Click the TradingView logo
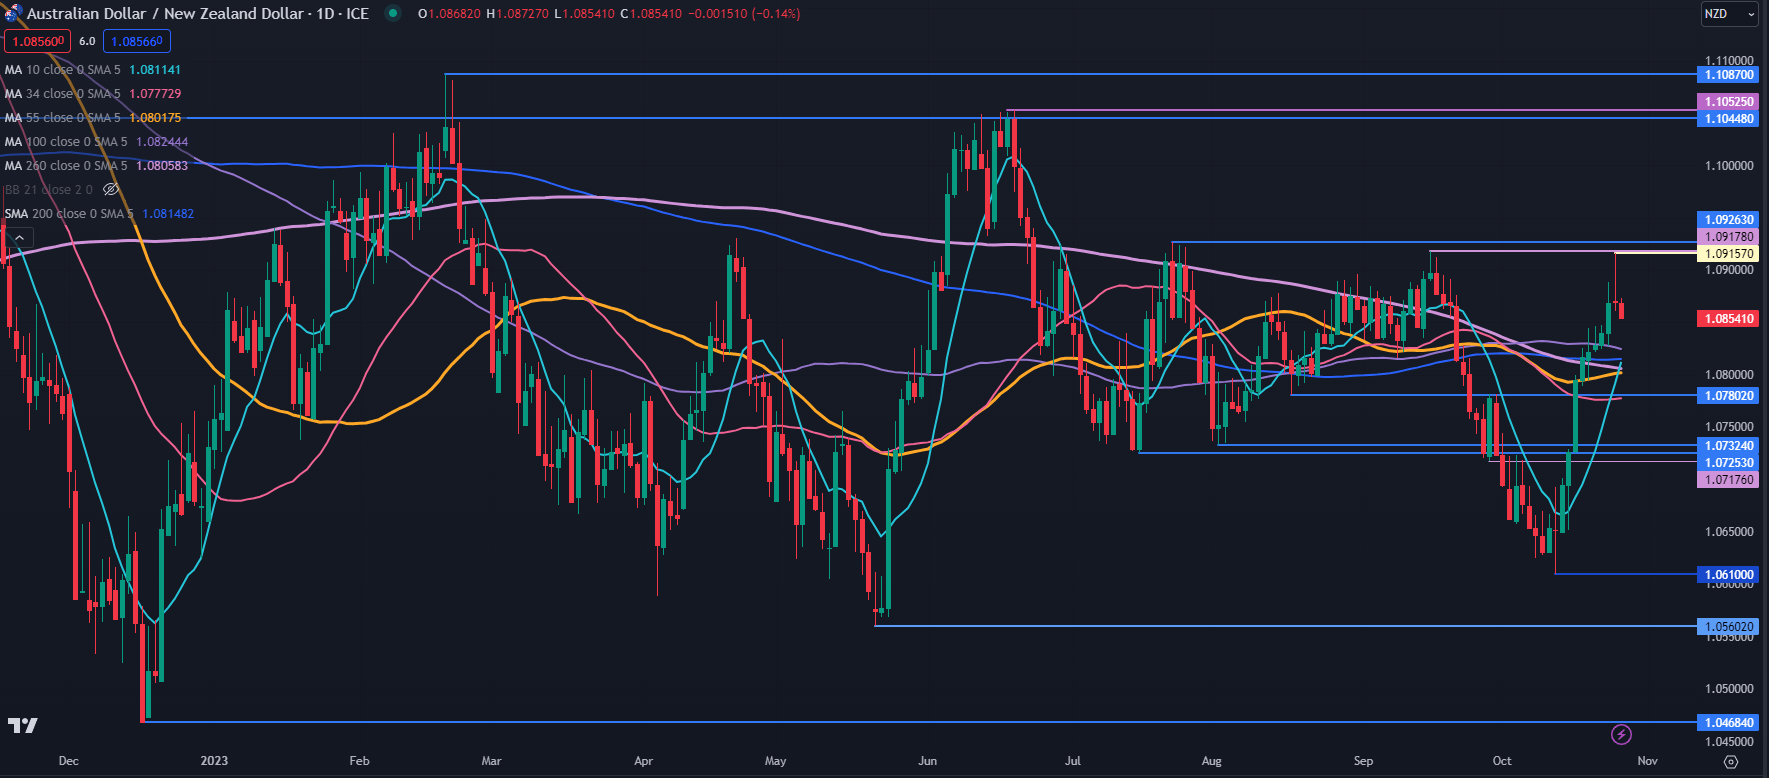 22,725
